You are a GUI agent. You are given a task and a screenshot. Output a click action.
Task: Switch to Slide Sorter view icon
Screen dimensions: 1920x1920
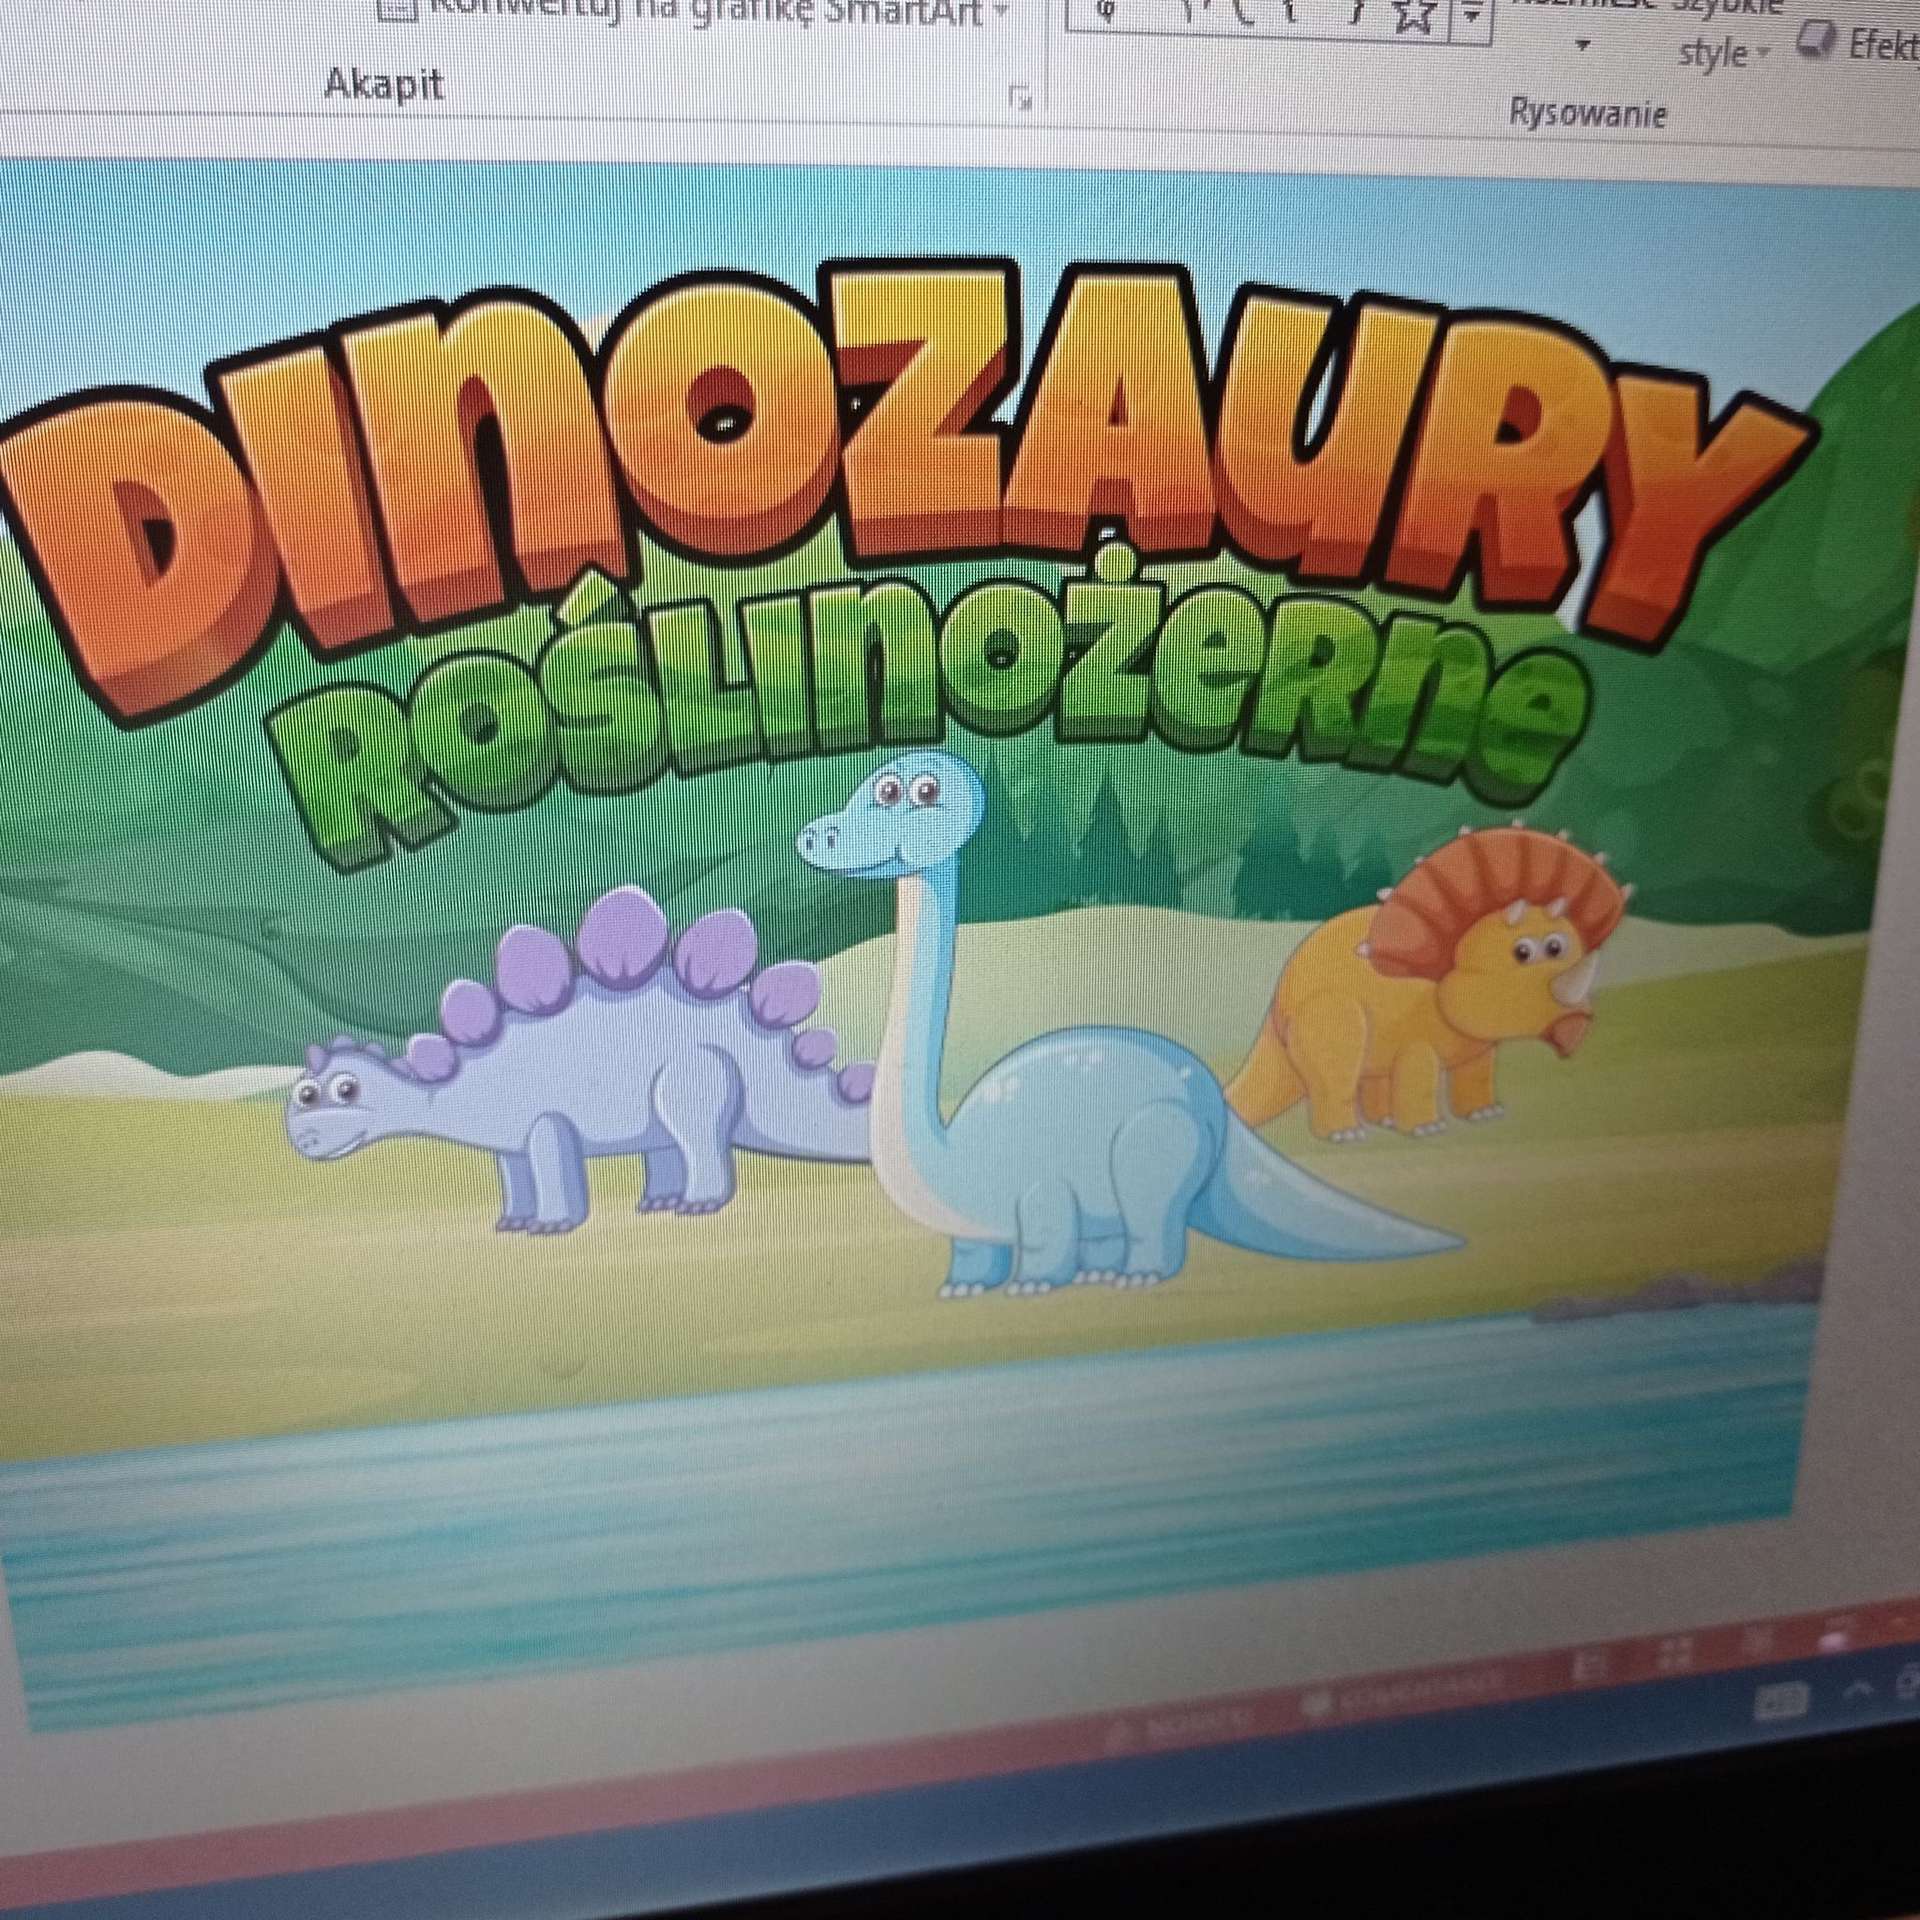coord(1676,1652)
